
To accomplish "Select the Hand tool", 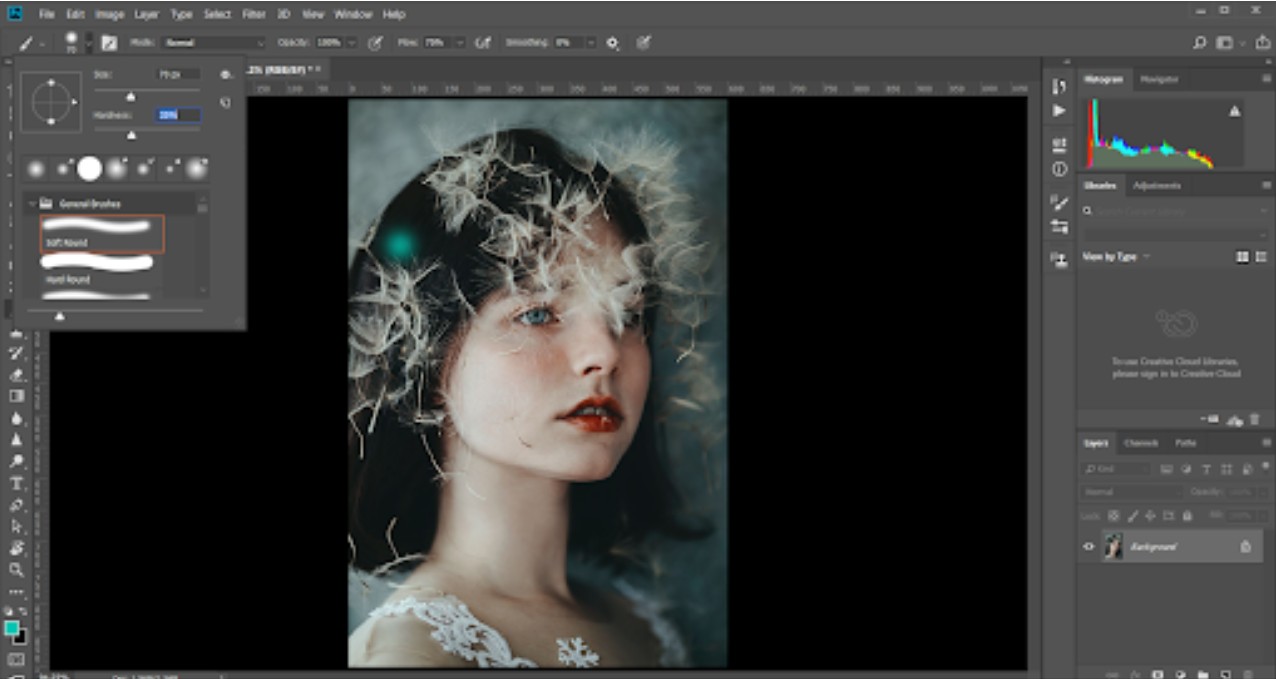I will tap(16, 548).
